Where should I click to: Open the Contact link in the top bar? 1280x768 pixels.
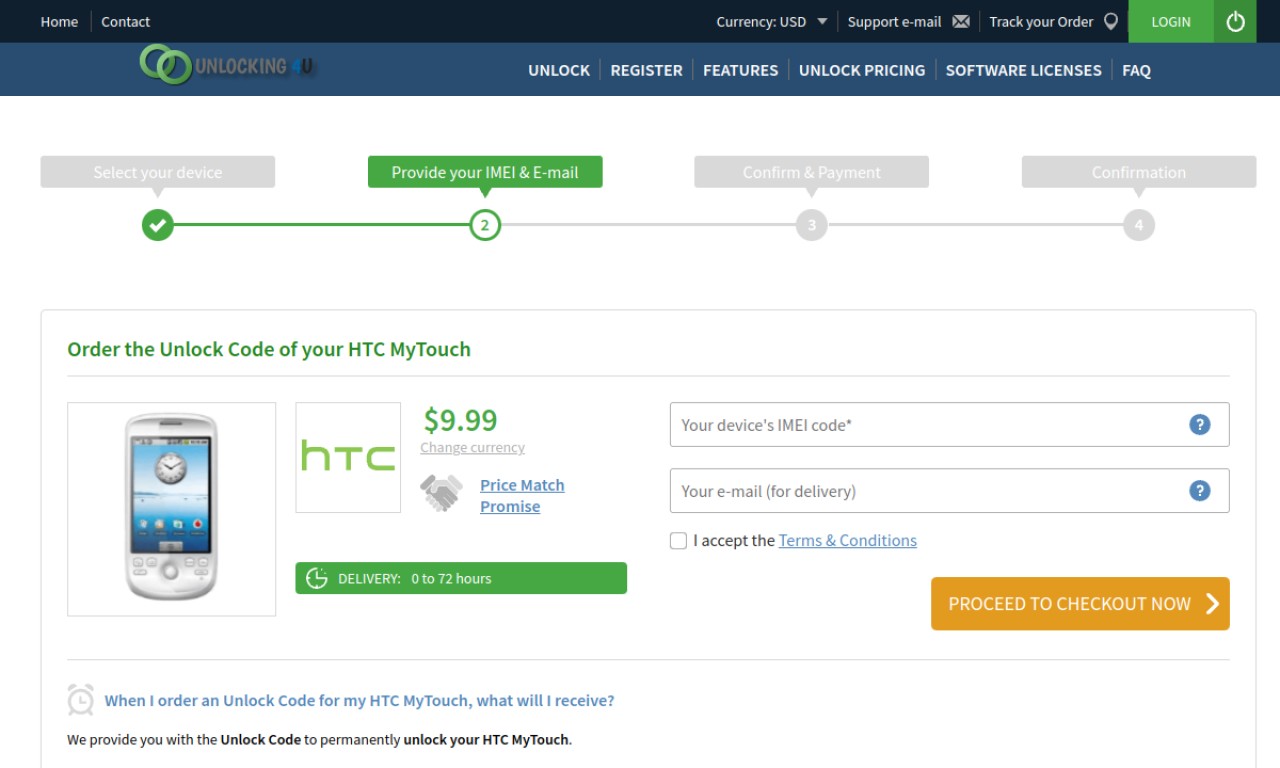point(125,21)
